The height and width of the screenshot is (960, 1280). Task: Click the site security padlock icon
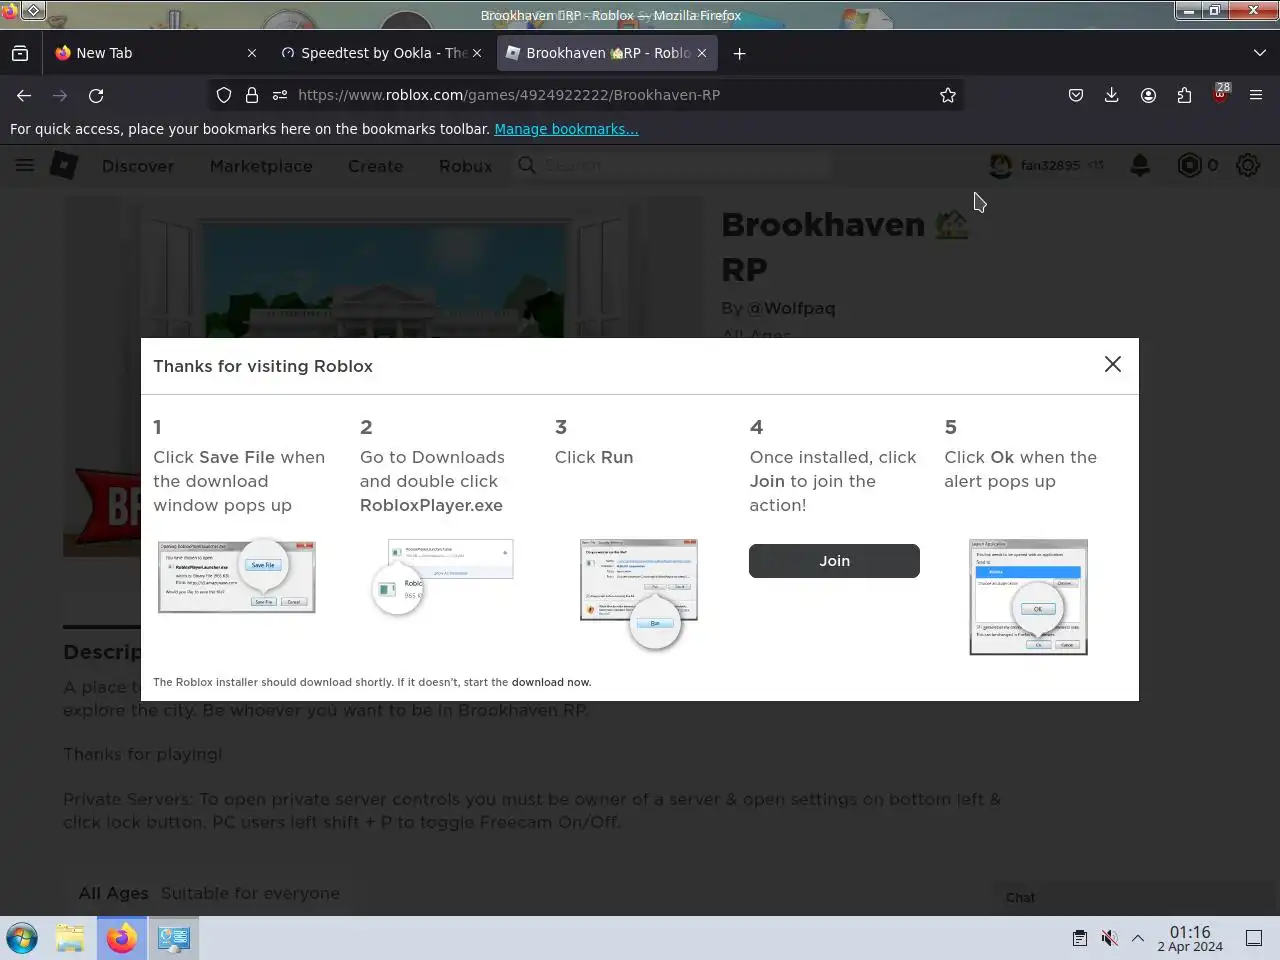(252, 95)
